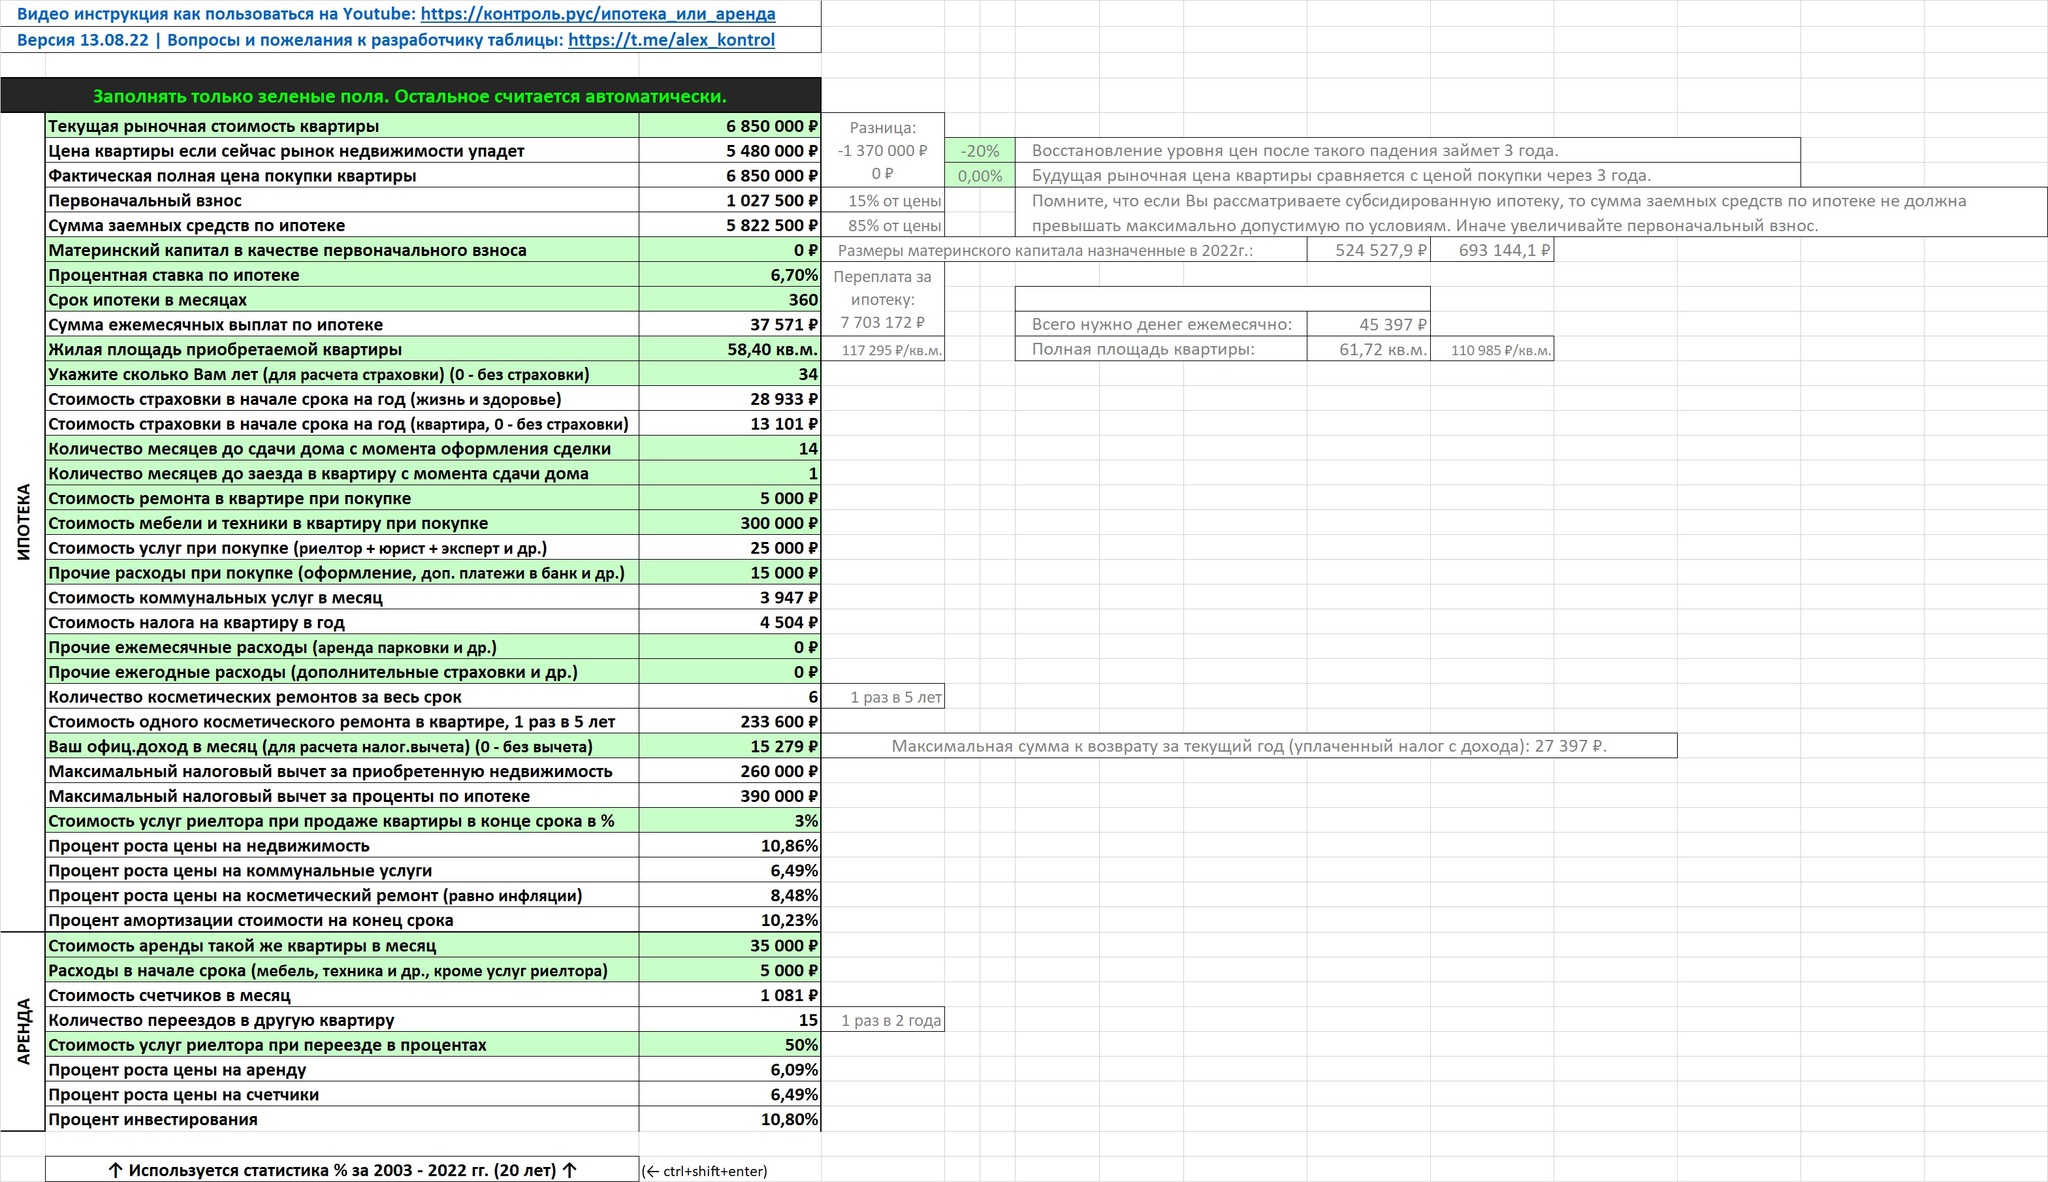Select monthly mortgage payment 37 571 ₽
The height and width of the screenshot is (1182, 2048).
730,325
